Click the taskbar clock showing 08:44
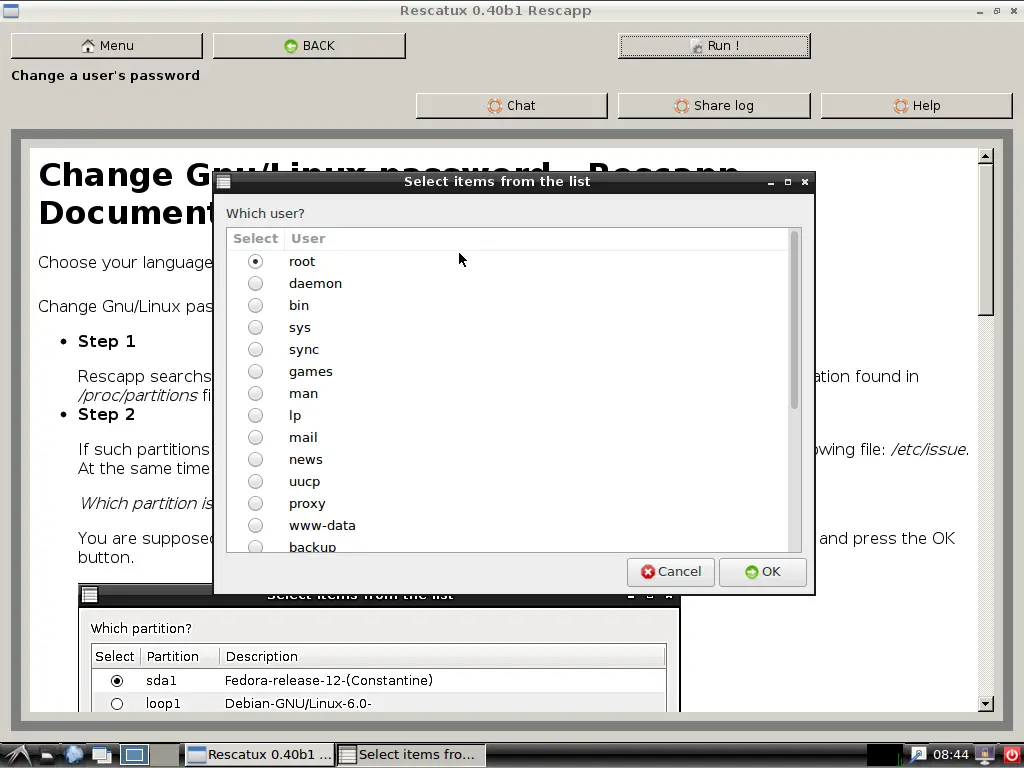 click(x=951, y=755)
